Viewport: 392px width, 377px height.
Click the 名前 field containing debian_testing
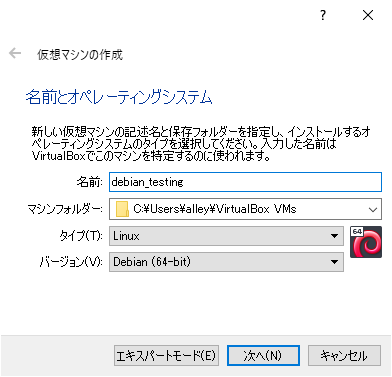[245, 182]
